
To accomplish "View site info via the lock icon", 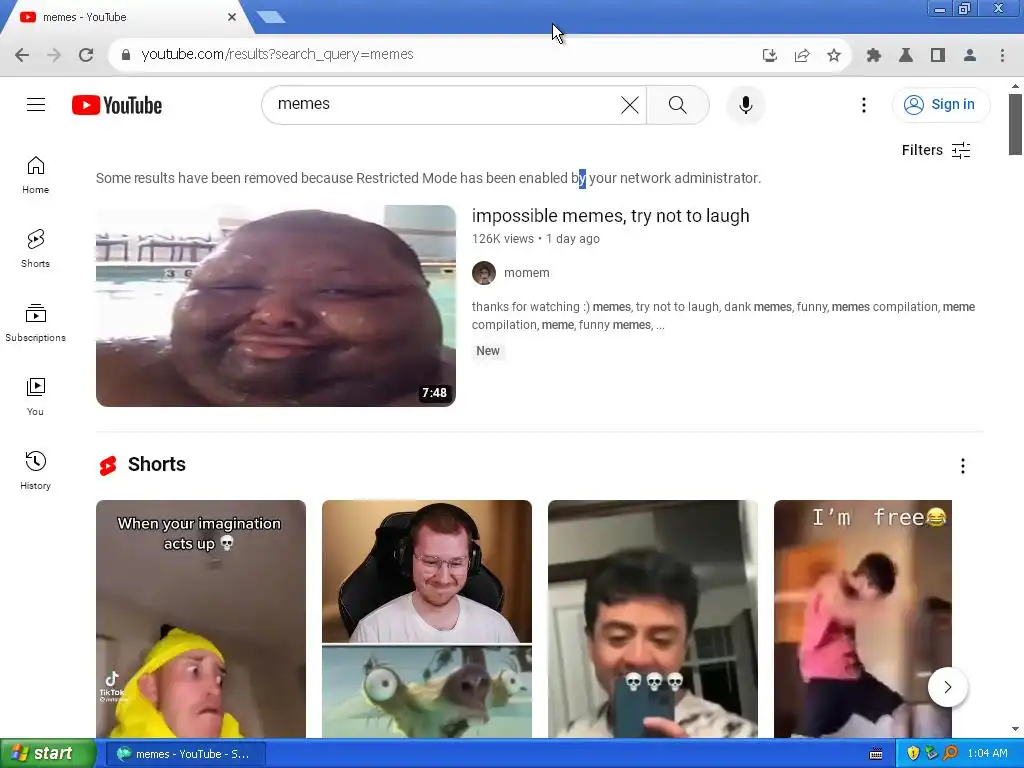I will [x=126, y=55].
